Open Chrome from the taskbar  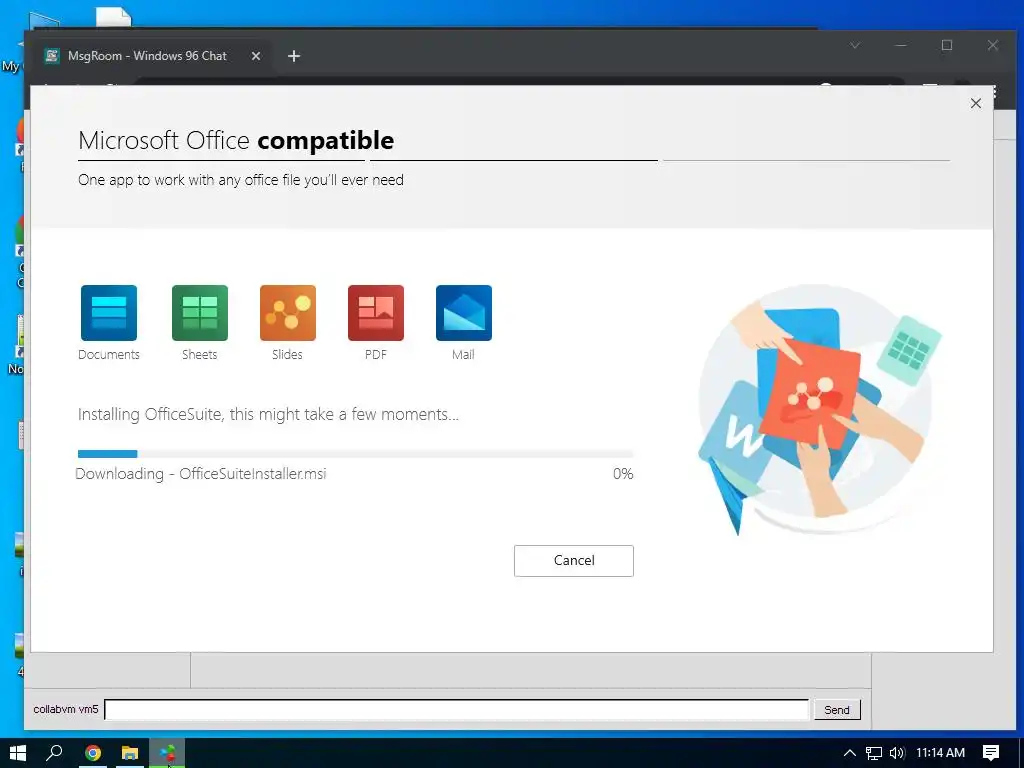93,753
